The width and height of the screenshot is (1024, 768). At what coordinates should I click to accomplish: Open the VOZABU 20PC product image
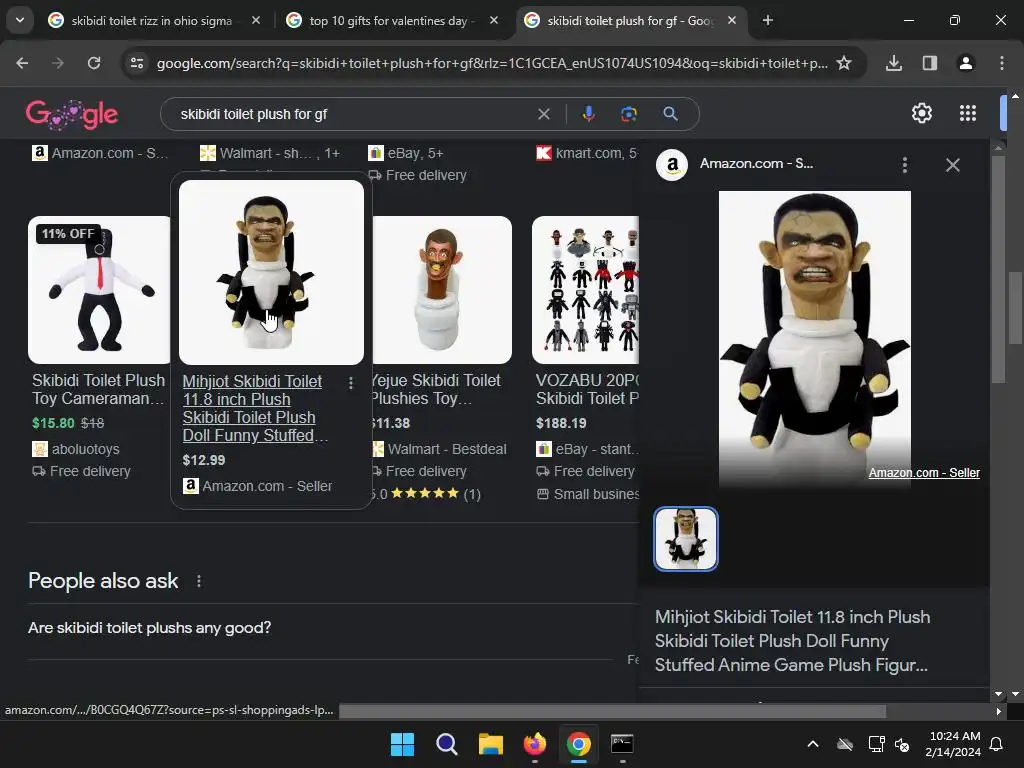pyautogui.click(x=585, y=290)
